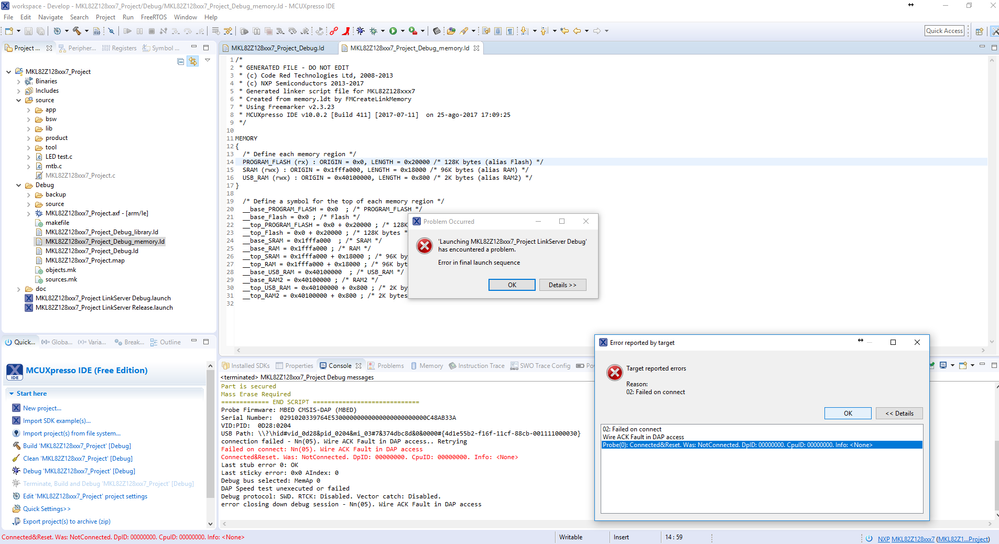This screenshot has height=544, width=999.
Task: Switch to Registers tab
Action: point(119,48)
